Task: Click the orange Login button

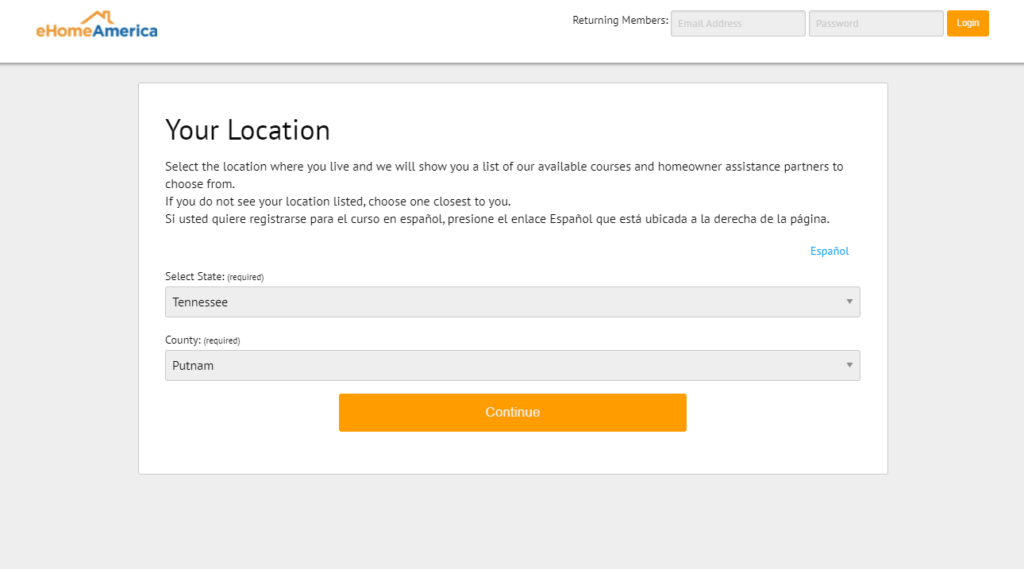Action: pos(967,24)
